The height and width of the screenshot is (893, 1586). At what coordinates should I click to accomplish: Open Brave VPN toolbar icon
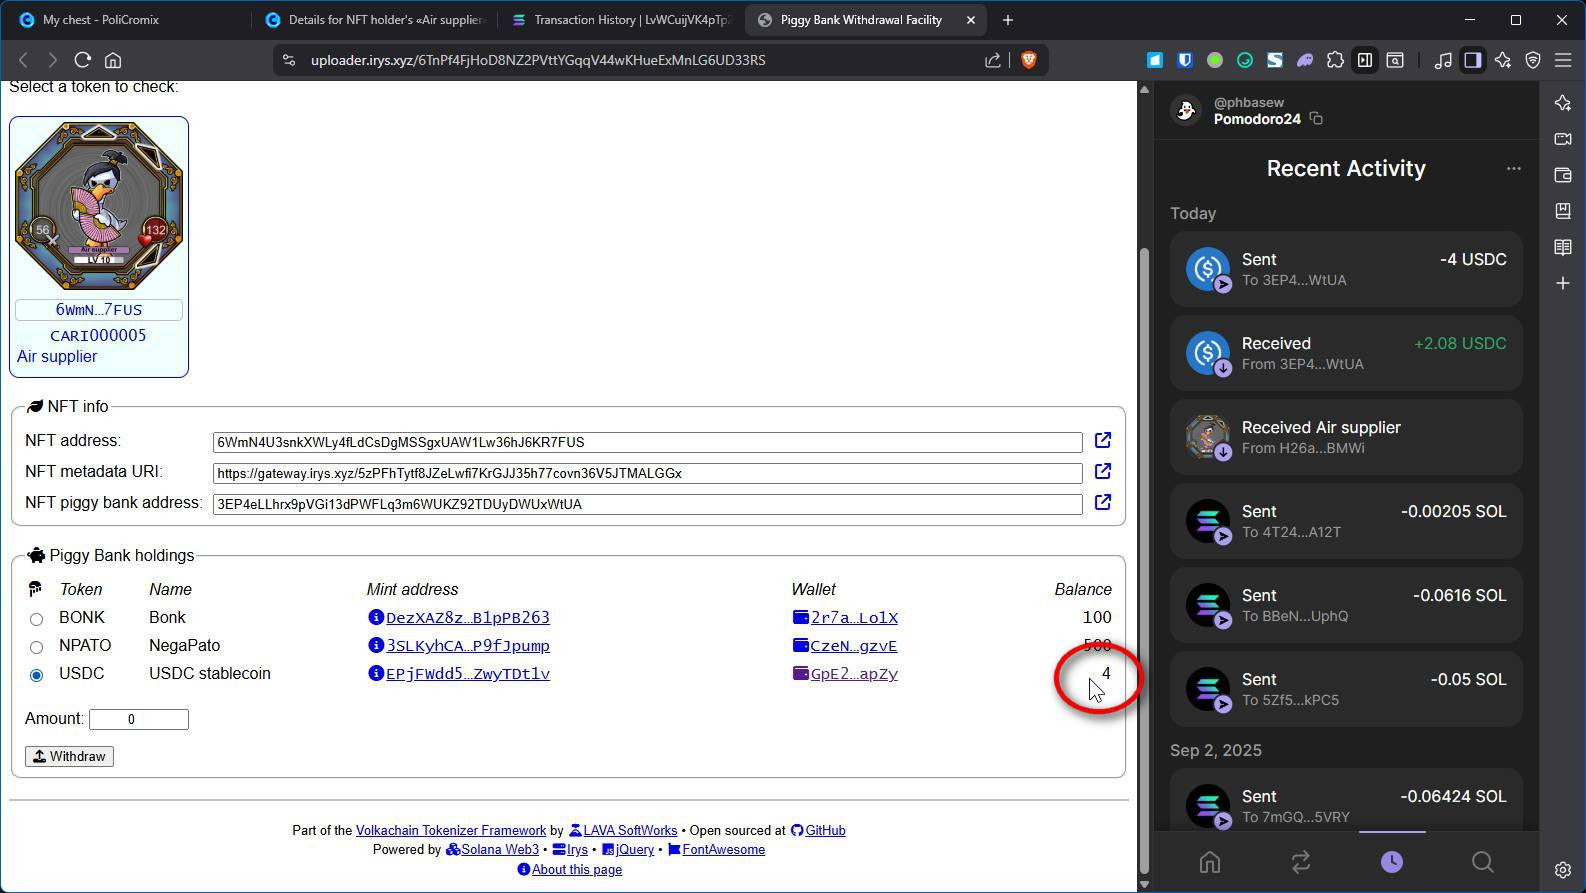point(1533,60)
